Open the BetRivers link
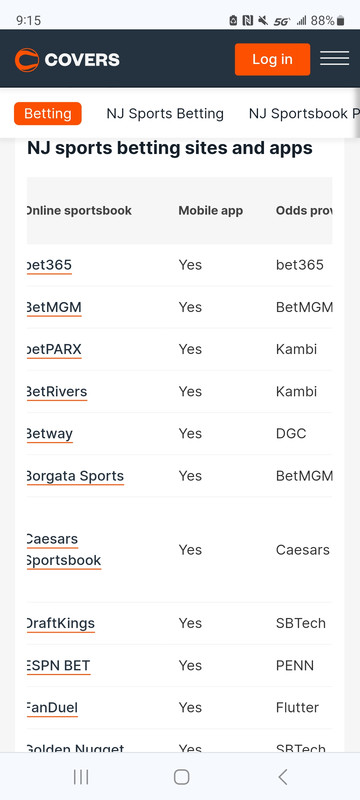This screenshot has width=360, height=800. (x=57, y=391)
